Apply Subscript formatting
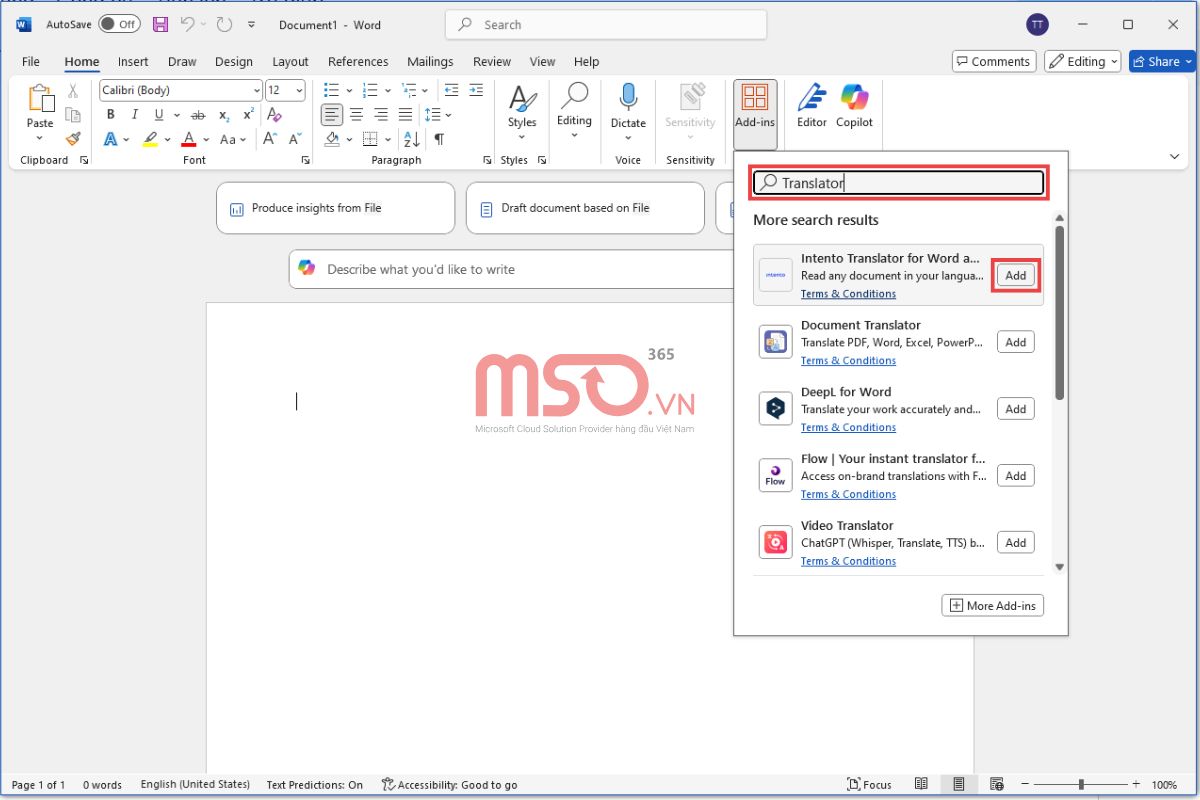Screen dimensions: 1200x800 [x=224, y=115]
